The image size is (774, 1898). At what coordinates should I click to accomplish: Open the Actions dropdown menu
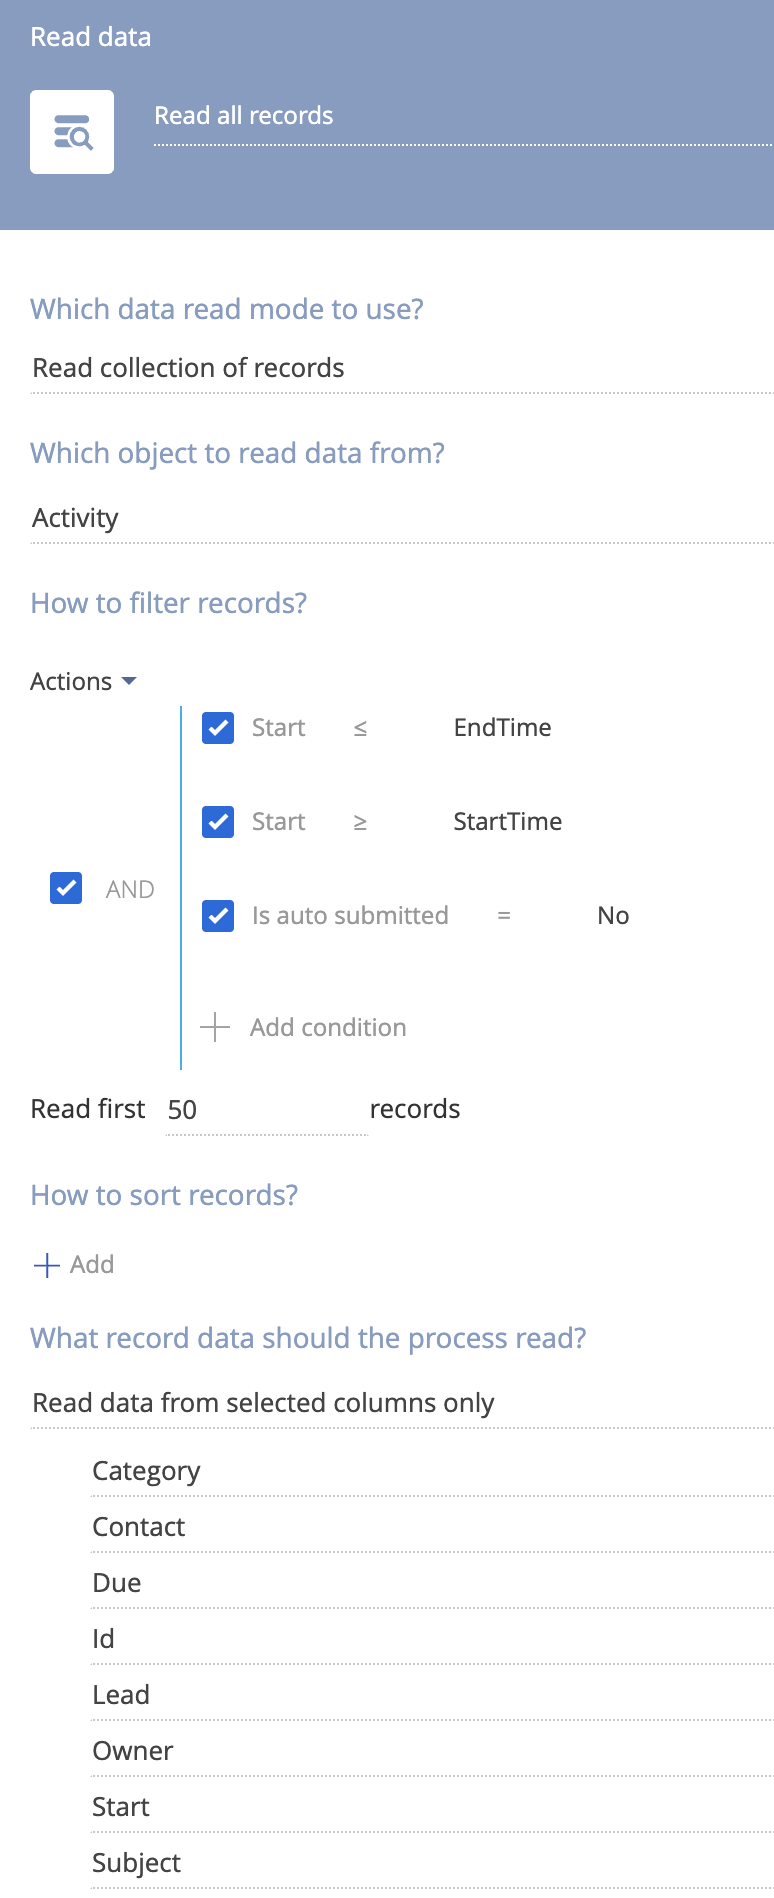[83, 681]
